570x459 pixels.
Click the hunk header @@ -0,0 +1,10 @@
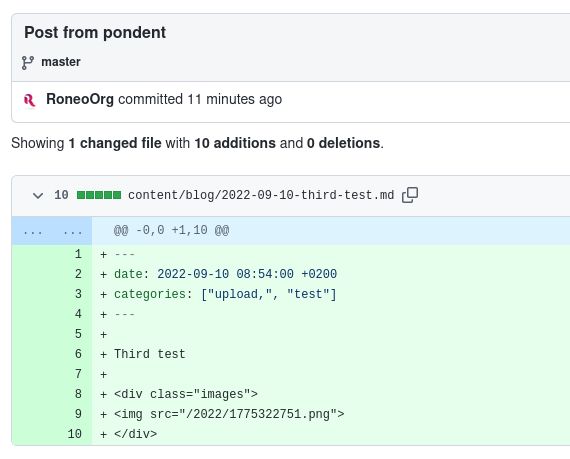(171, 230)
